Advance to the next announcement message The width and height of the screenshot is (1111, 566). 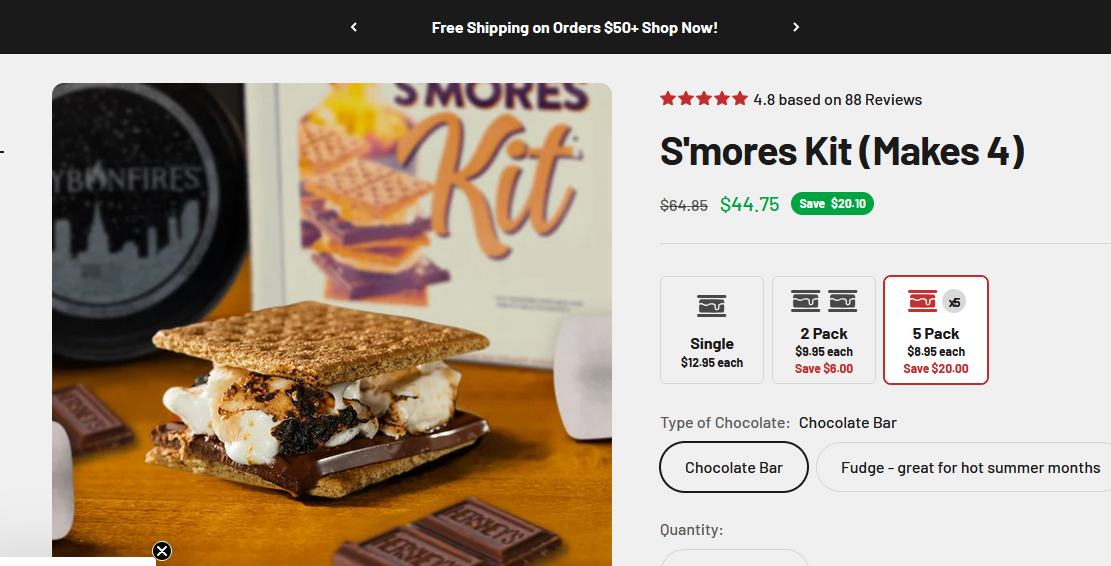796,27
